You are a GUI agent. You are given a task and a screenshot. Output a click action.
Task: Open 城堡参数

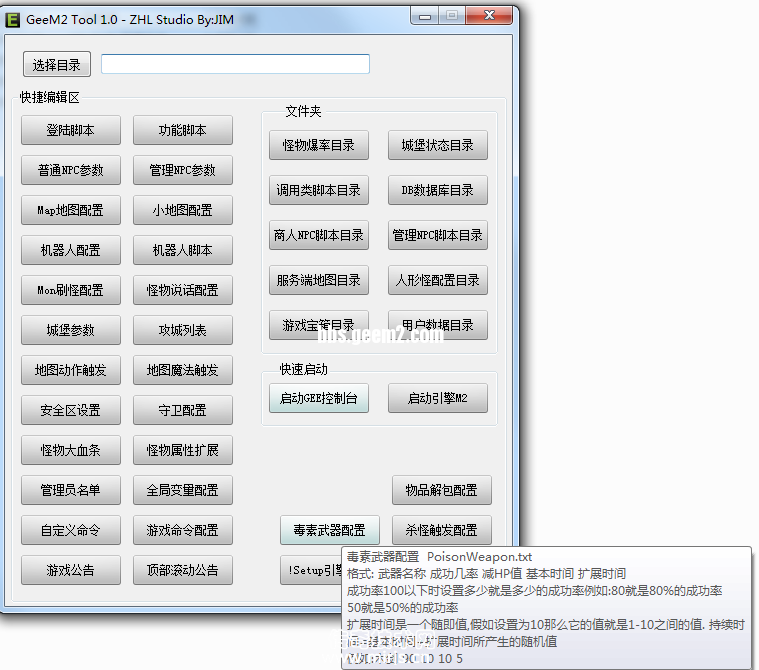click(71, 330)
